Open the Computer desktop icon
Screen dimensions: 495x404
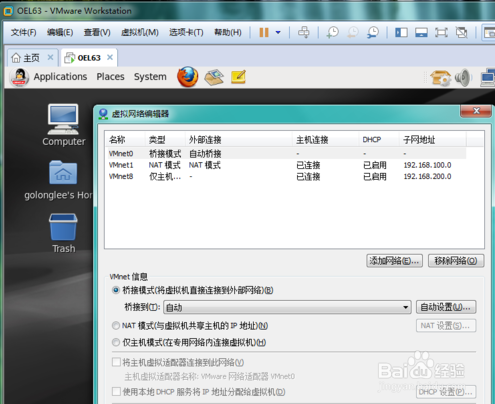tap(63, 125)
